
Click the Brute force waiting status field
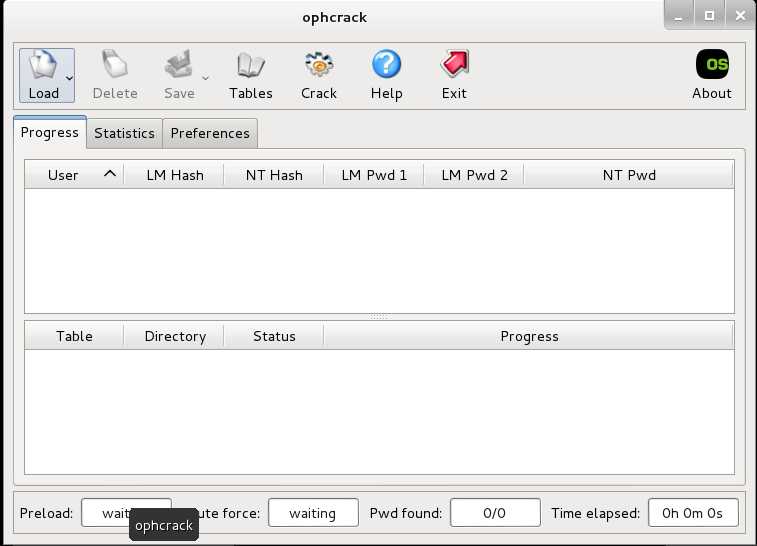point(313,513)
